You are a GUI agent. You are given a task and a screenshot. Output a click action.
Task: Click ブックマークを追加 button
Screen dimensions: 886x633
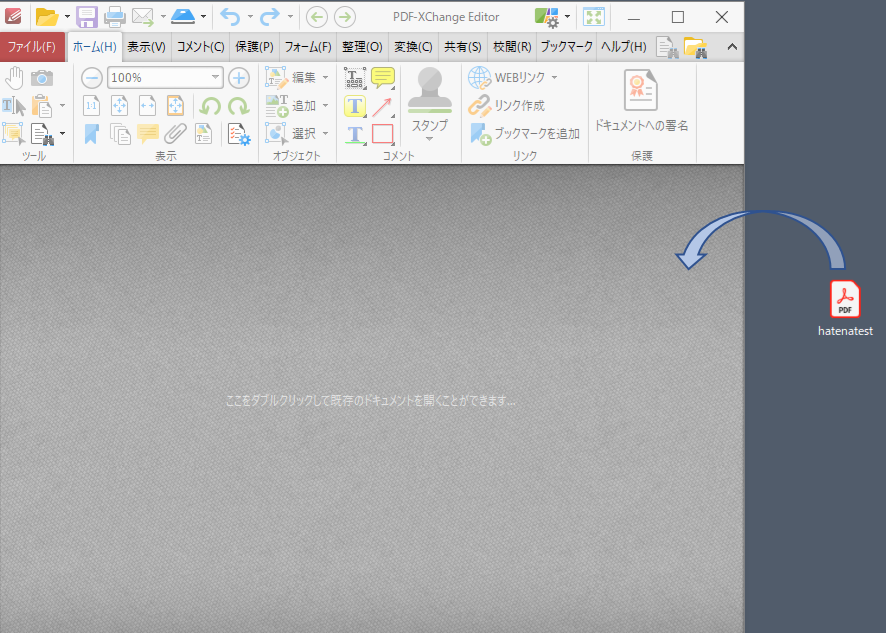pos(524,134)
